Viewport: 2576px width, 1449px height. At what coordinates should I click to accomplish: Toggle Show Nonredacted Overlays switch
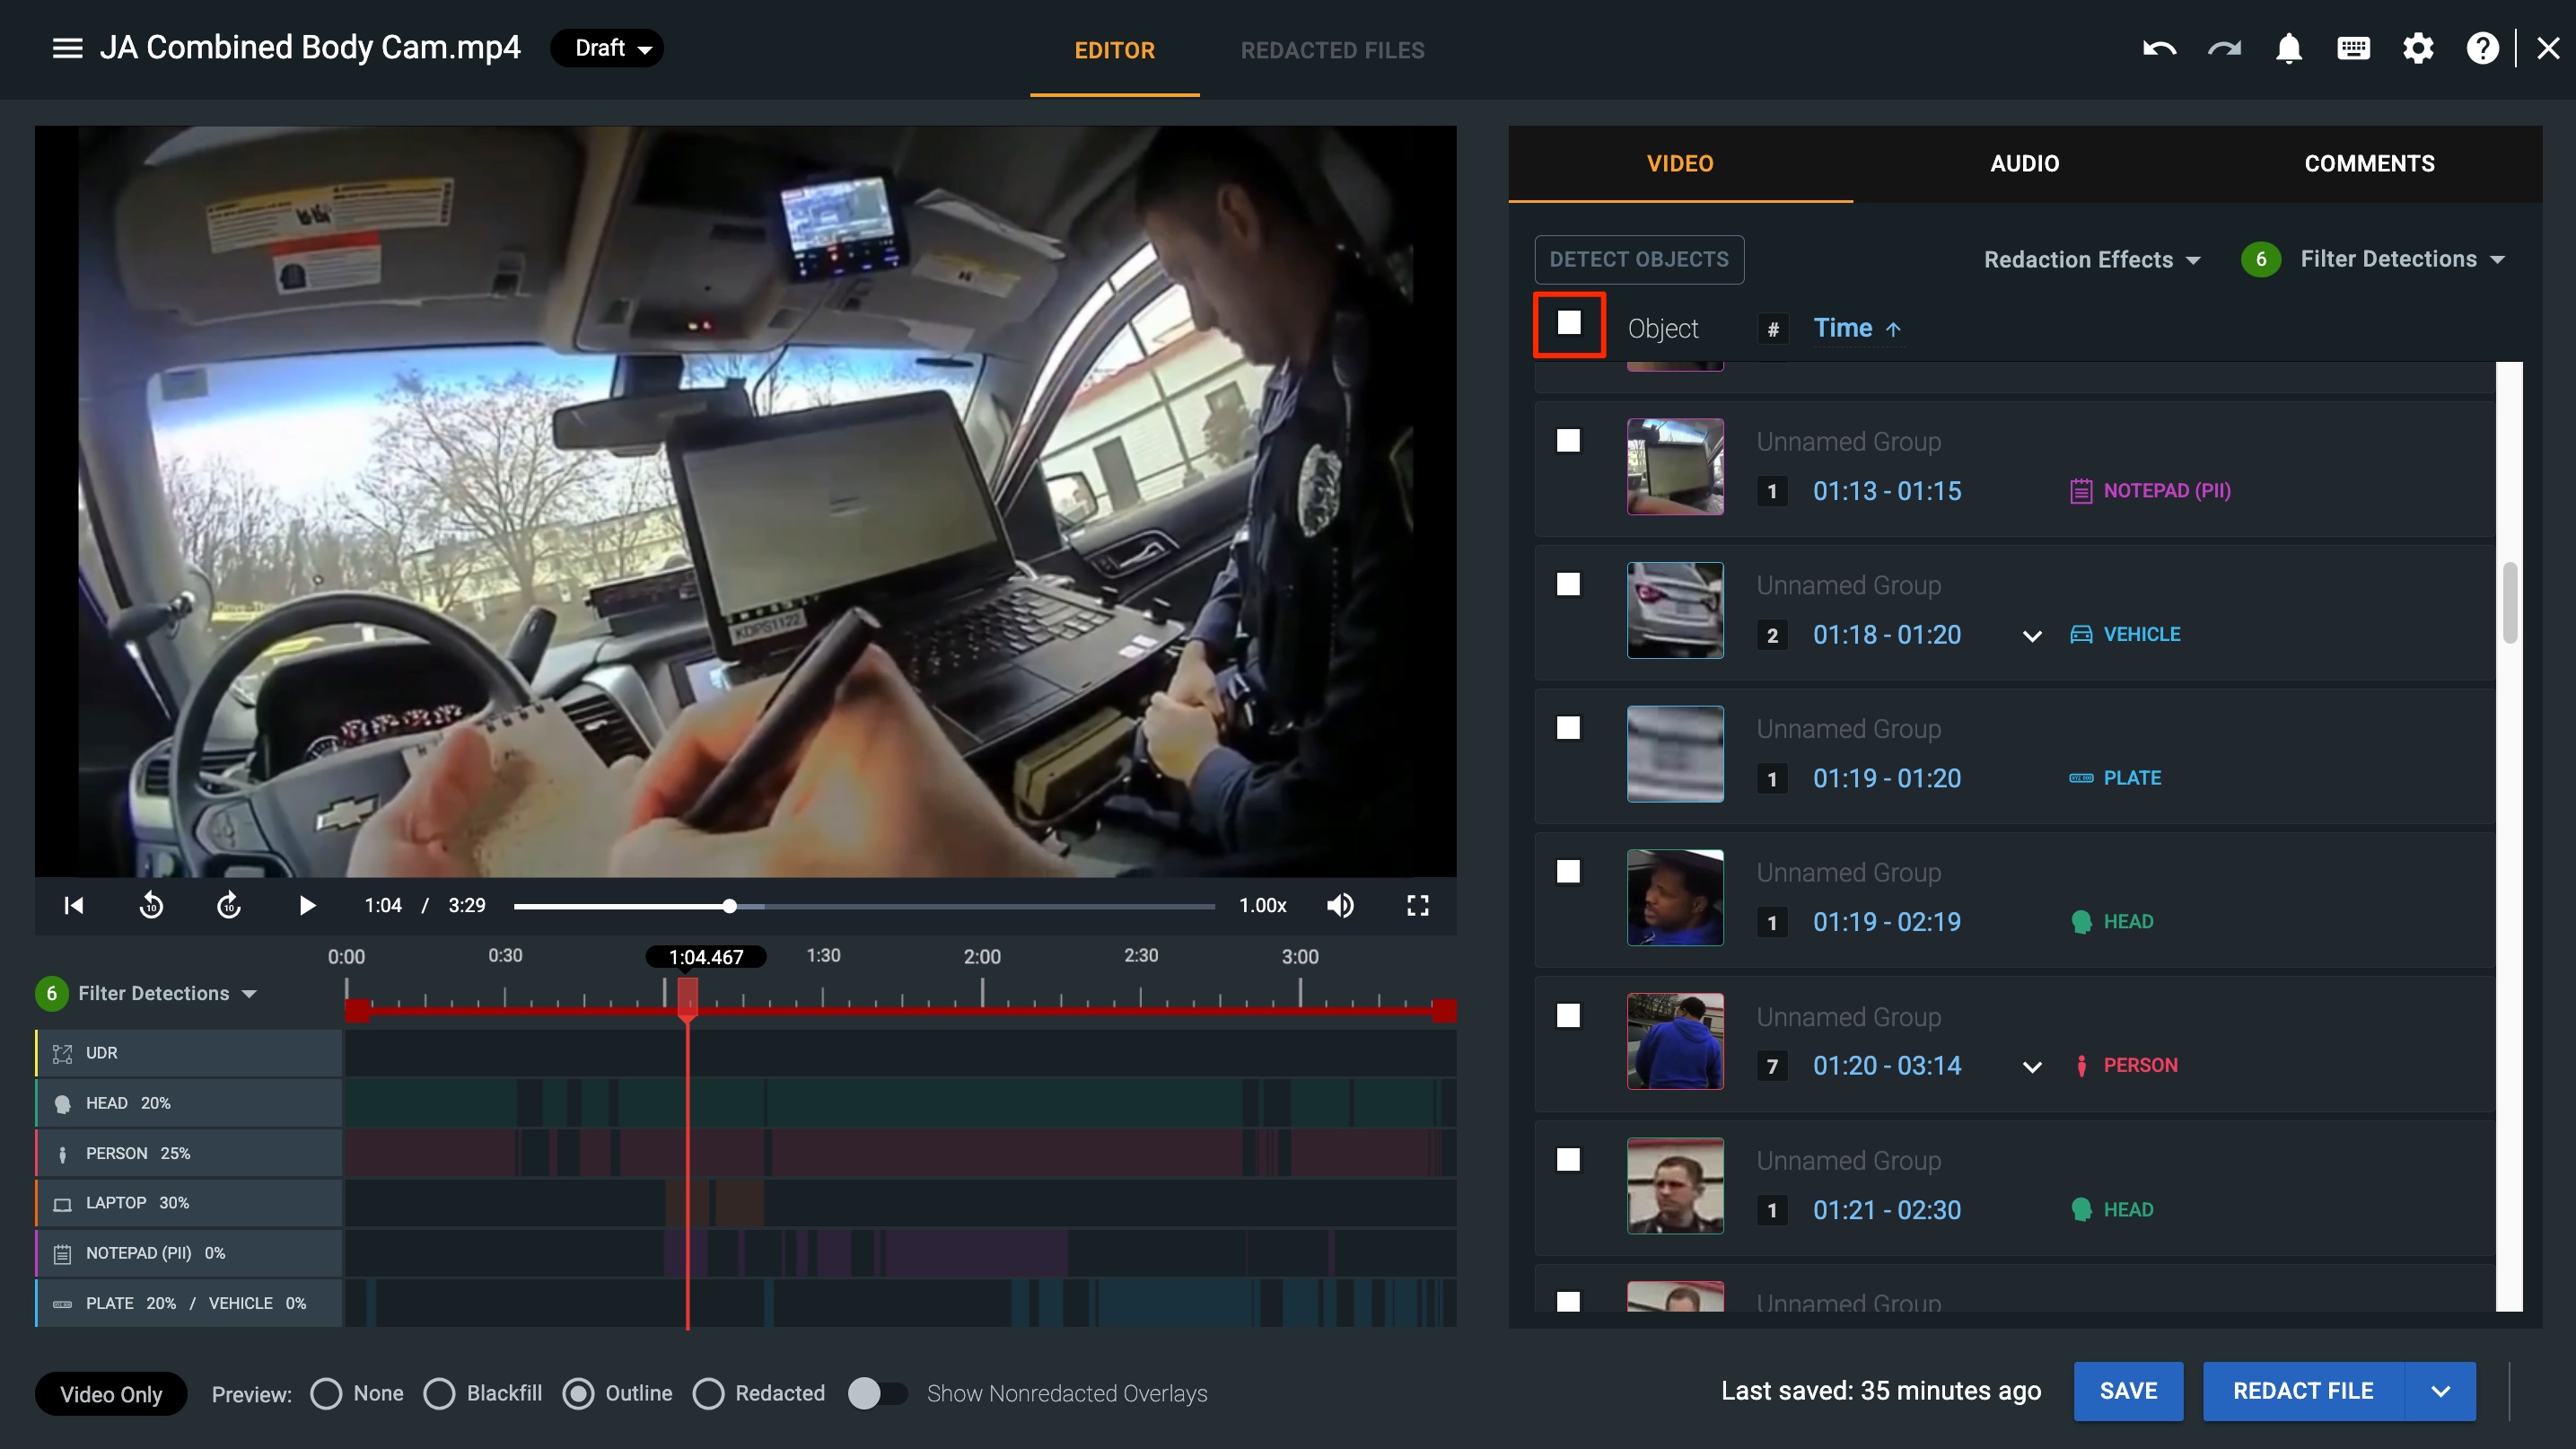(x=877, y=1393)
